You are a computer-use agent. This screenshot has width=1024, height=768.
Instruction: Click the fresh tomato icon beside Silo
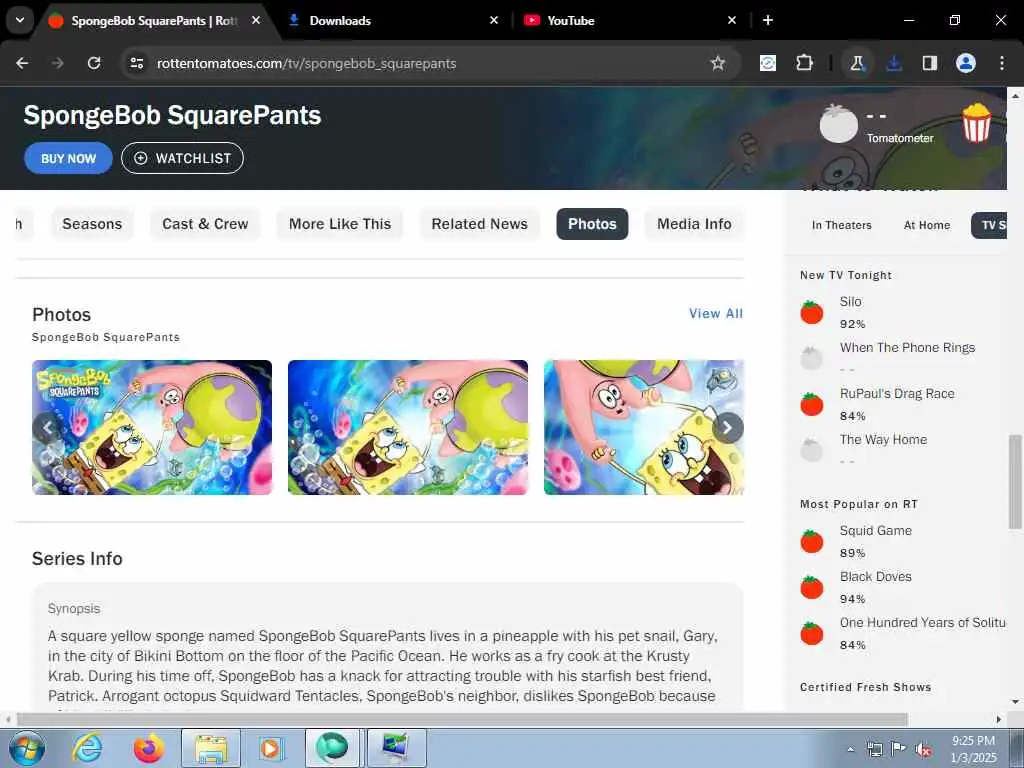812,312
